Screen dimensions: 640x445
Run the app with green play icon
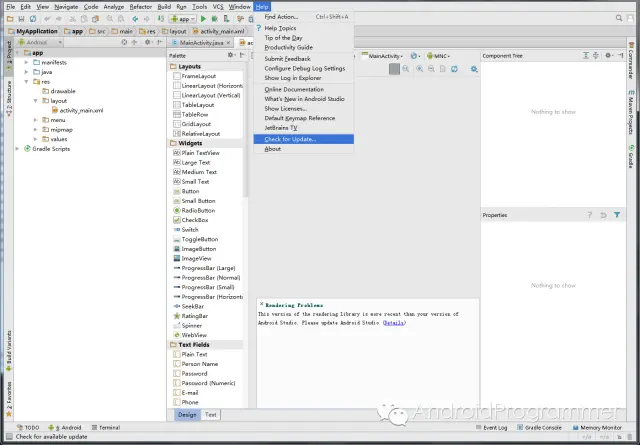click(x=203, y=19)
